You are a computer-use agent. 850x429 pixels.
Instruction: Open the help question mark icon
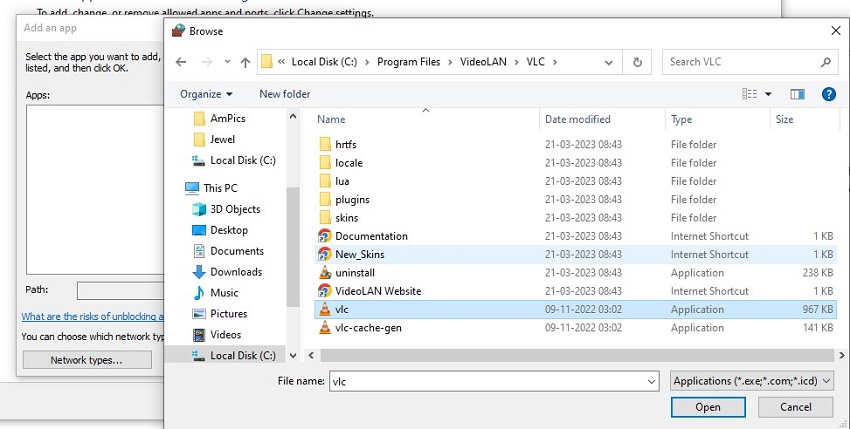coord(828,94)
